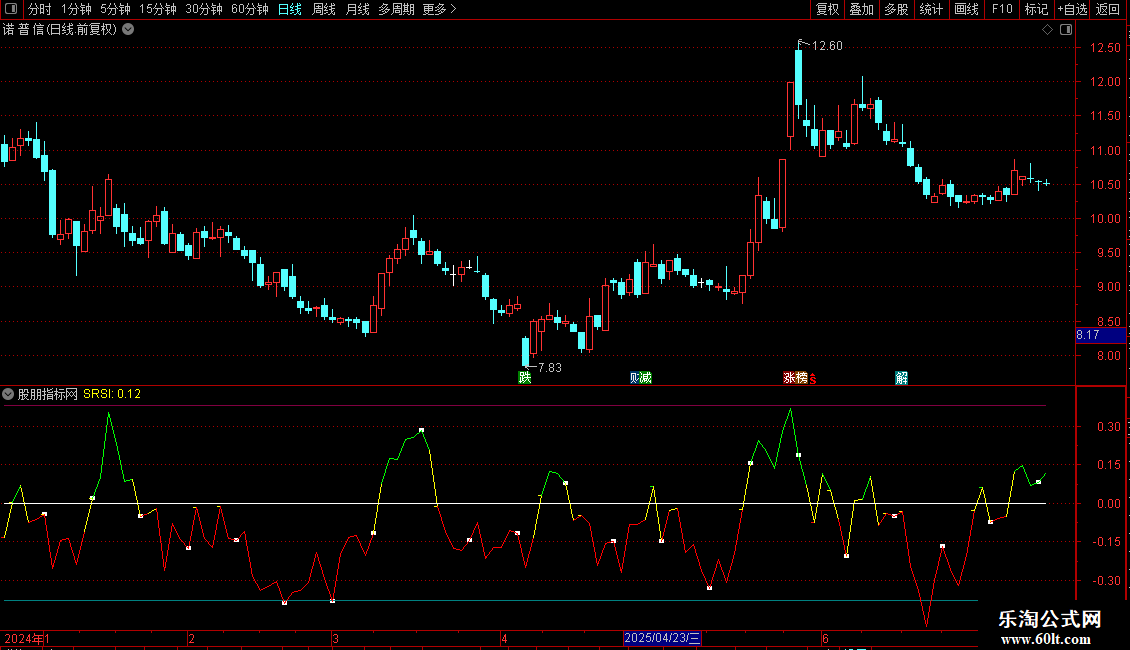Switch to 分时 intraday view

40,9
